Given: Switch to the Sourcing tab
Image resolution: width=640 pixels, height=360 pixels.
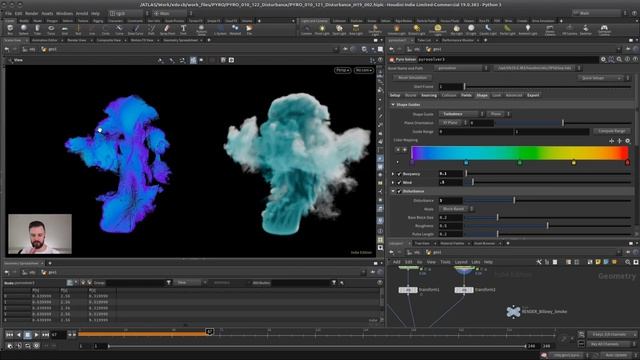Looking at the screenshot, I should [429, 96].
